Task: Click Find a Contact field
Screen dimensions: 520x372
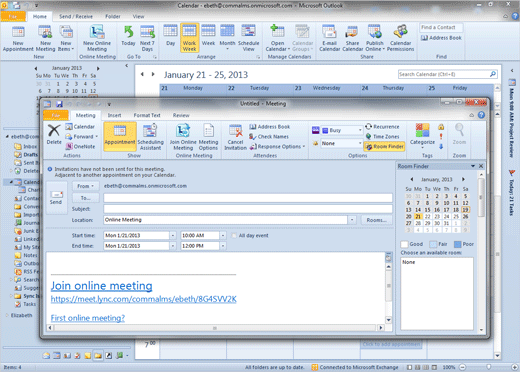Action: 441,27
